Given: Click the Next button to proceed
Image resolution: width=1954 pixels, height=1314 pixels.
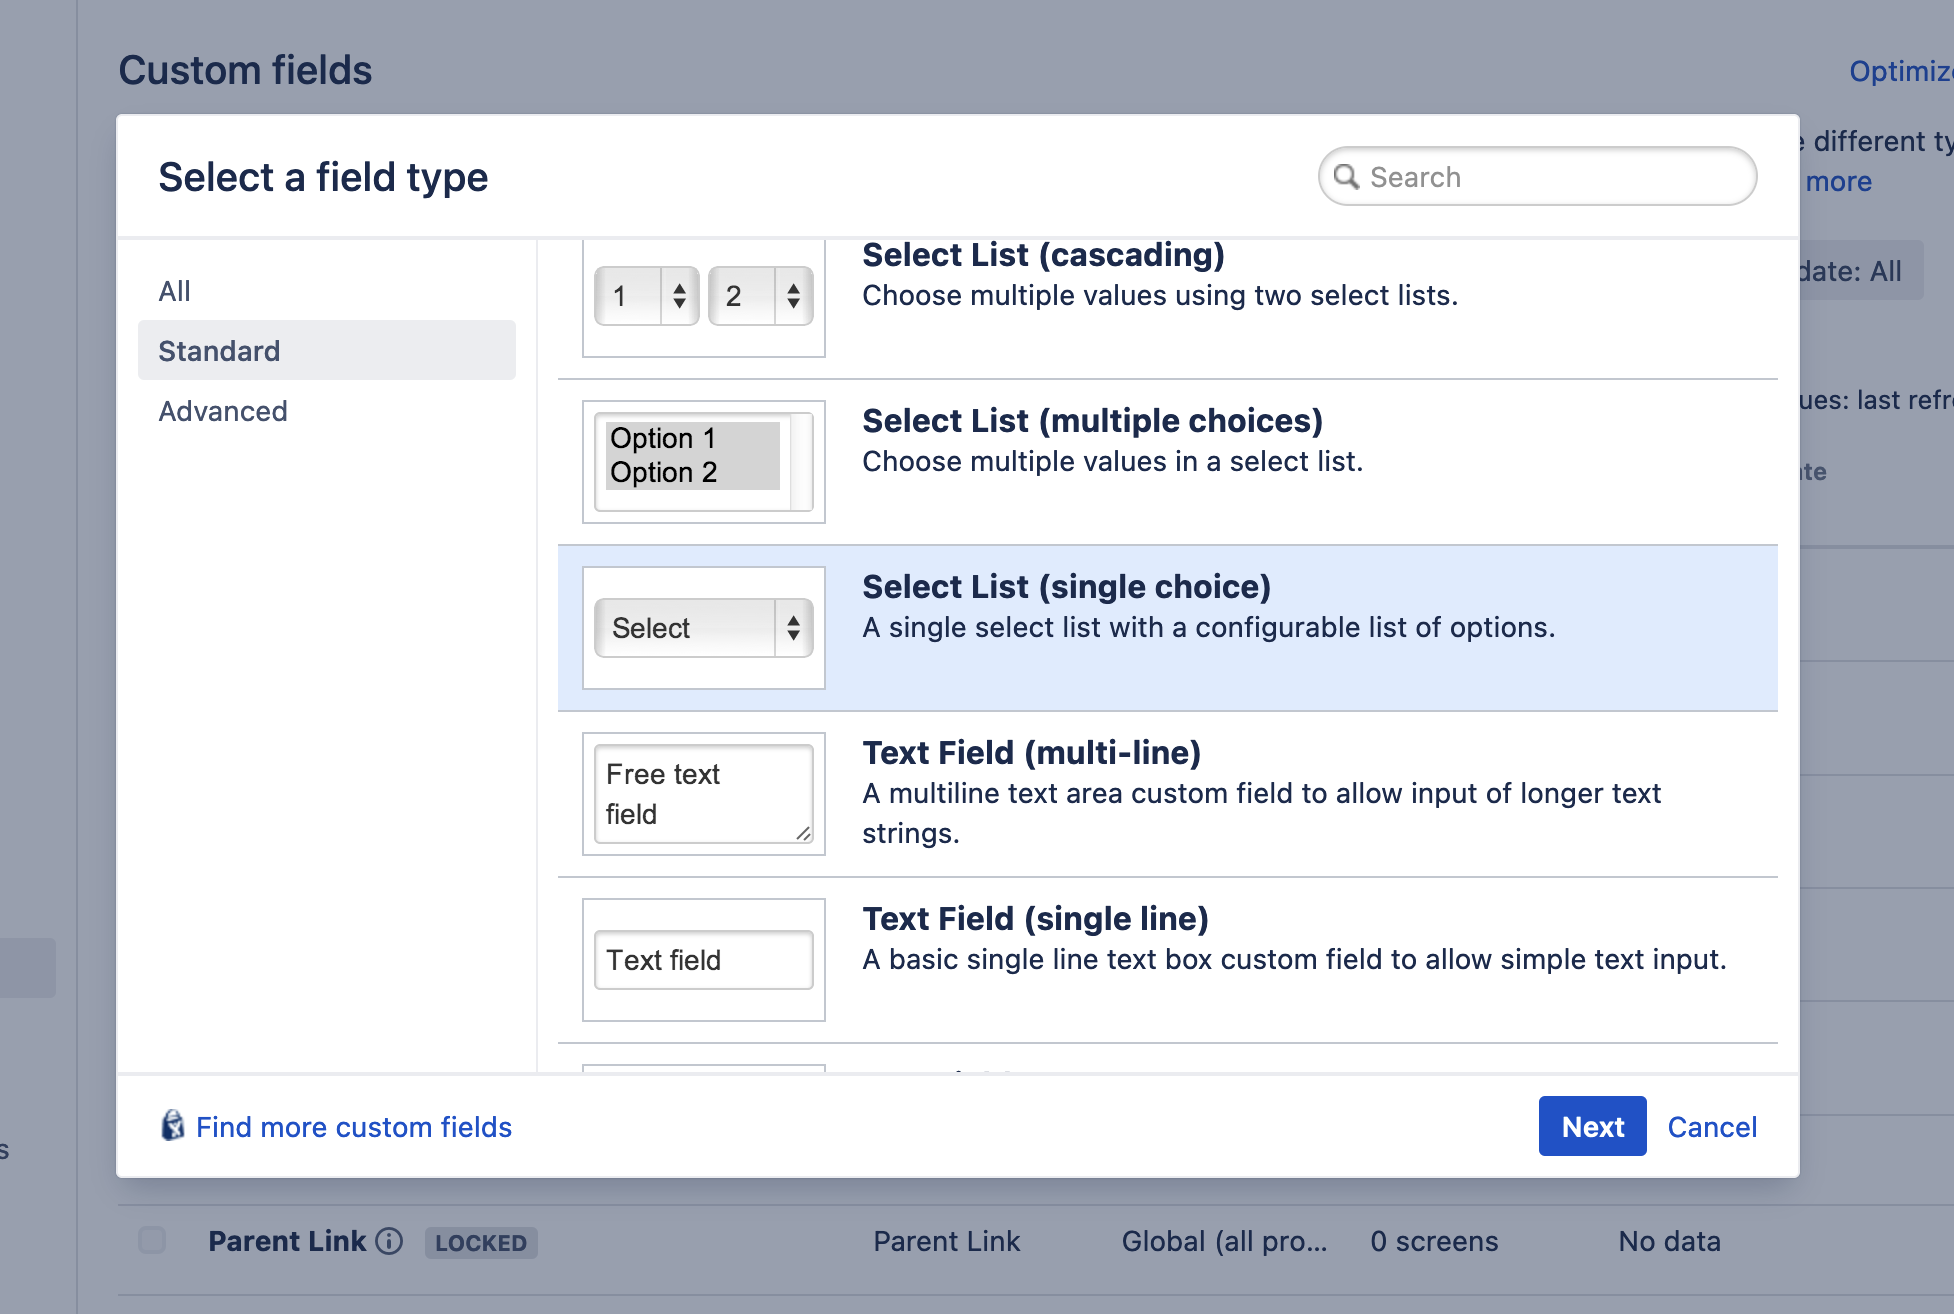Looking at the screenshot, I should [x=1592, y=1126].
